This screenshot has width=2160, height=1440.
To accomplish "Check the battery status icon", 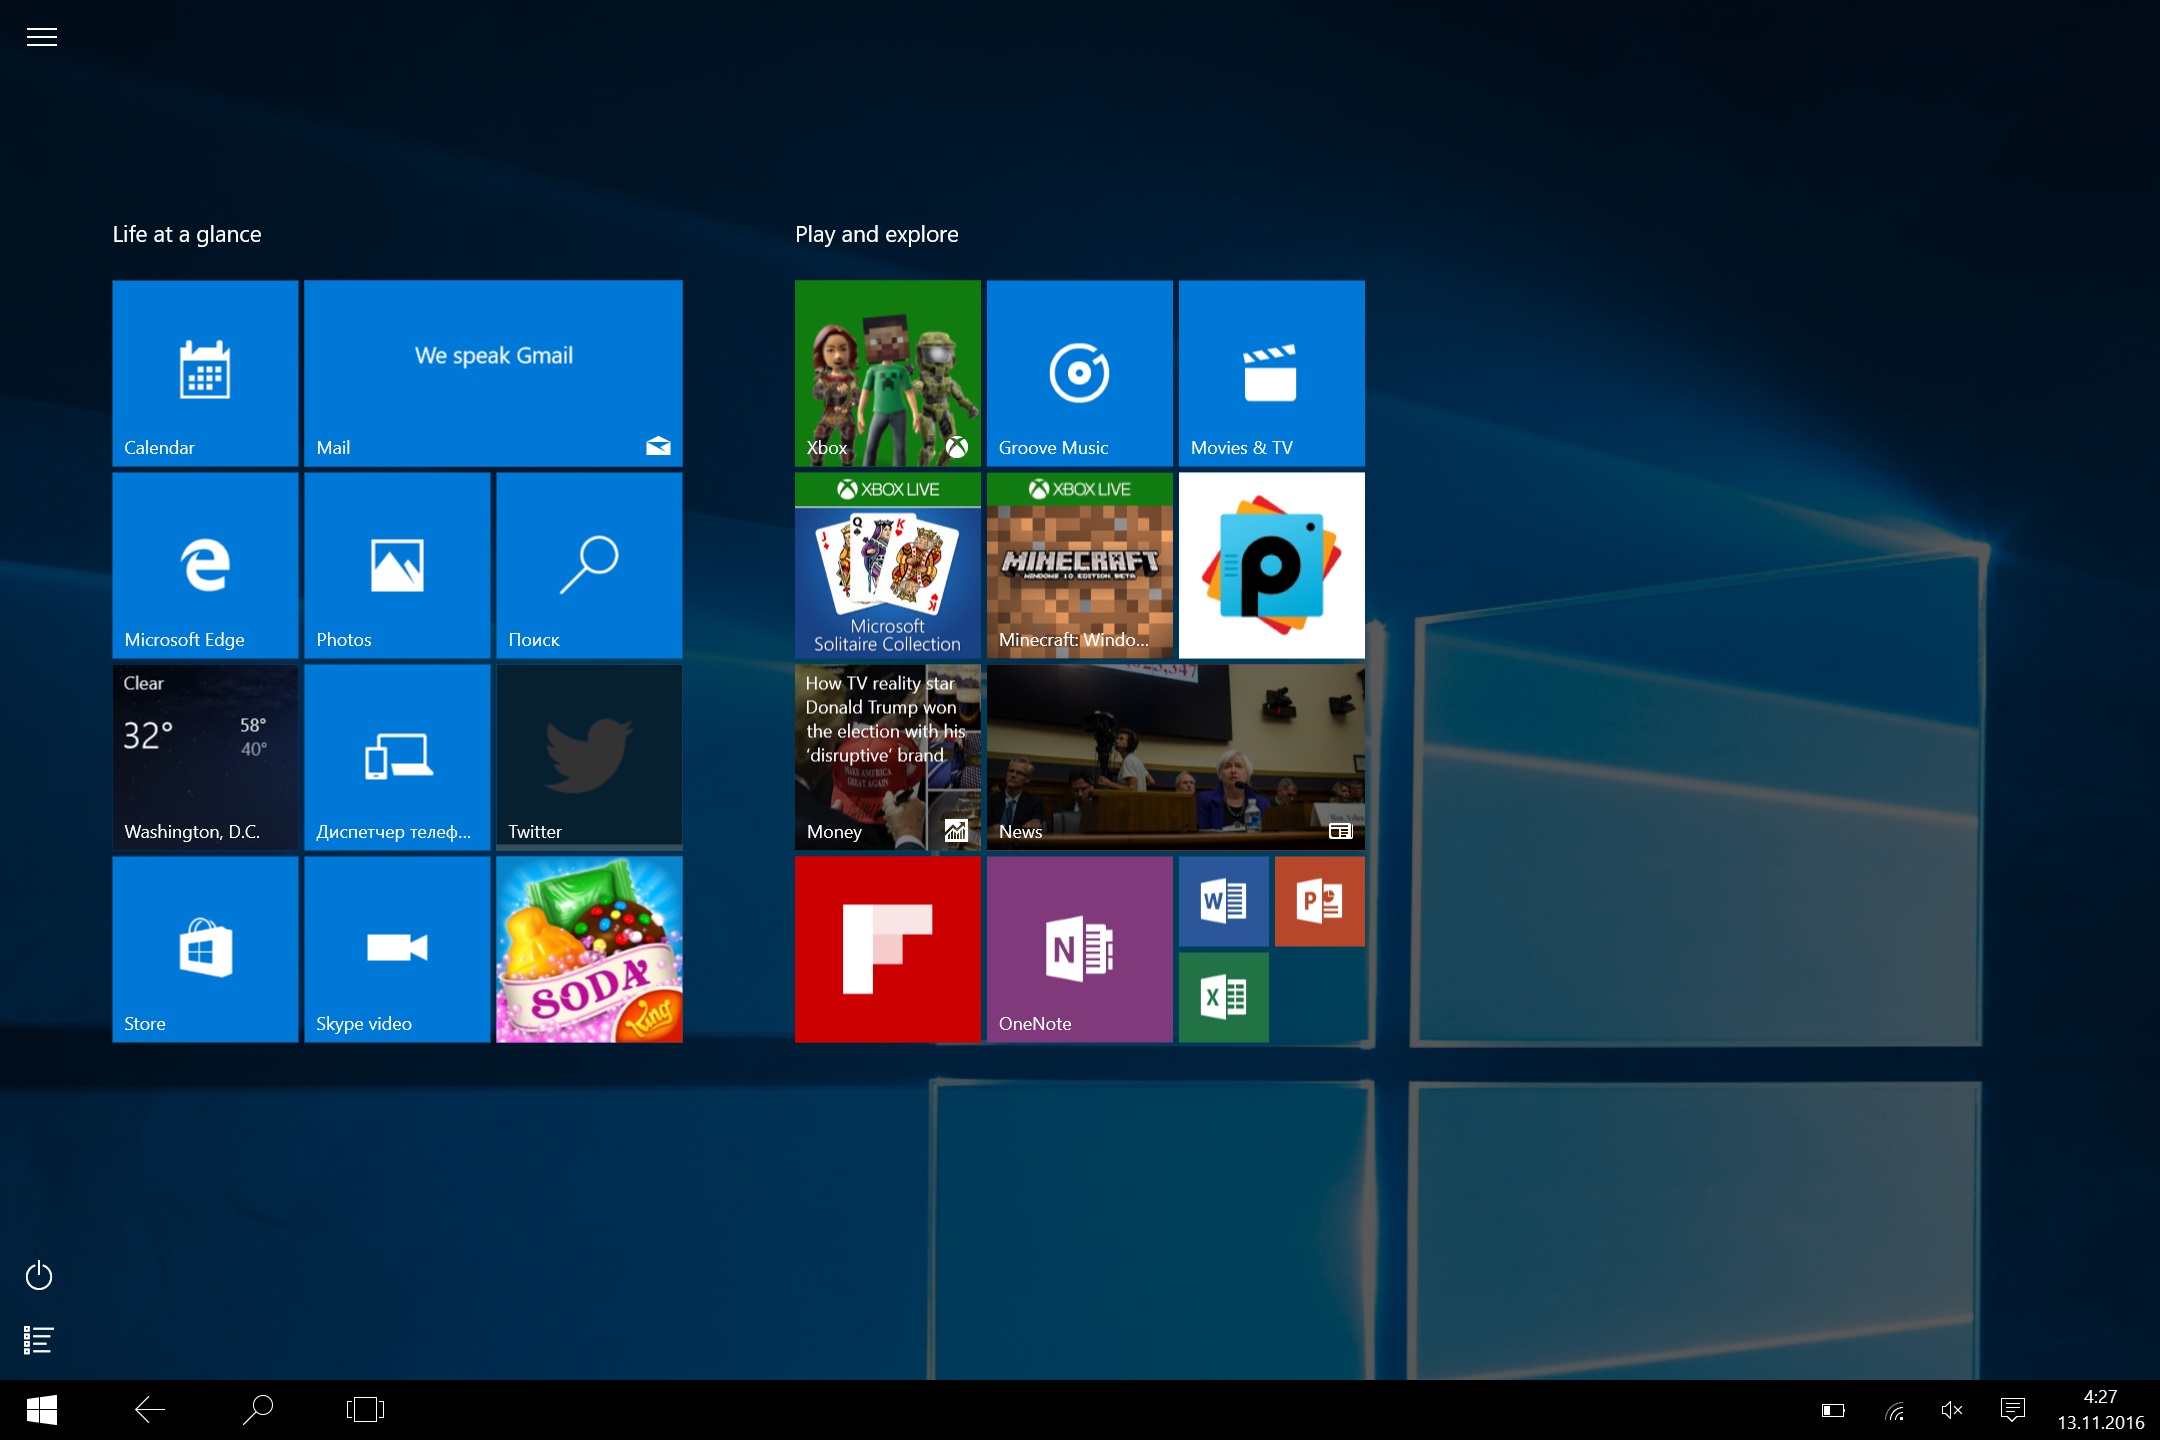I will pos(1833,1410).
